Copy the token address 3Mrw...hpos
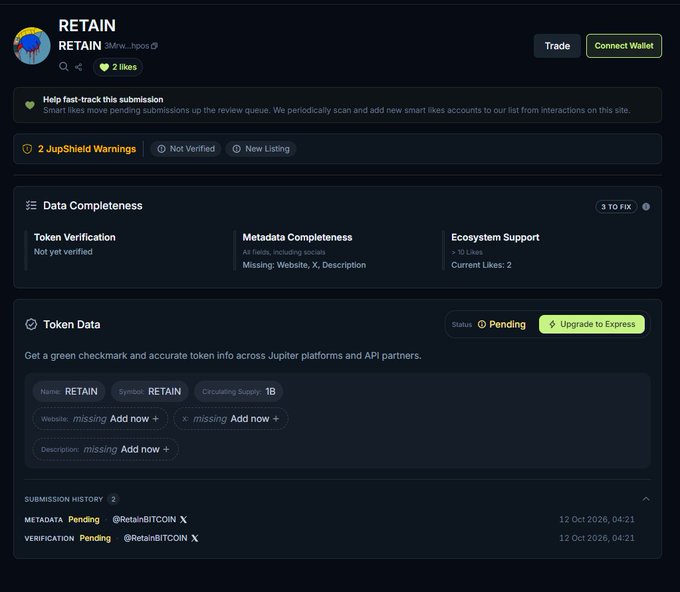Viewport: 680px width, 592px height. coord(154,46)
